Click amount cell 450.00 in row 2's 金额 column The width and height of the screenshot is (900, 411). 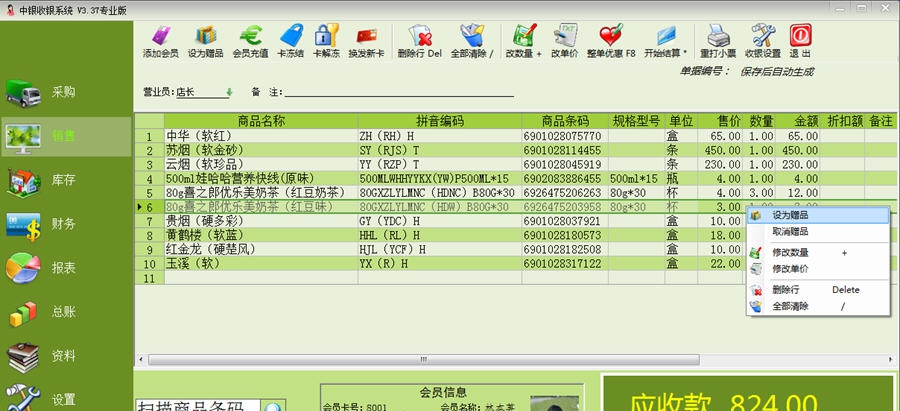[x=798, y=150]
